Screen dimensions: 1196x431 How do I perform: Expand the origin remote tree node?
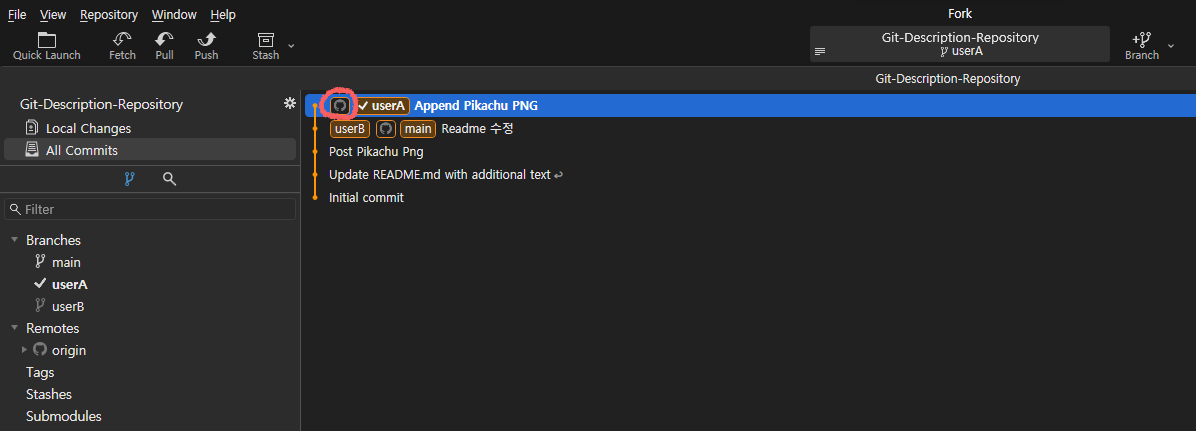[x=24, y=350]
